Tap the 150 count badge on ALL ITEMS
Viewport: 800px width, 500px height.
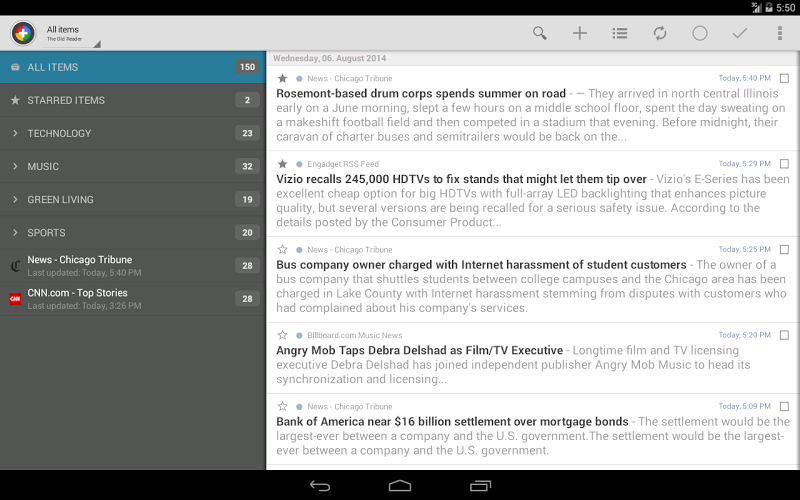click(247, 67)
